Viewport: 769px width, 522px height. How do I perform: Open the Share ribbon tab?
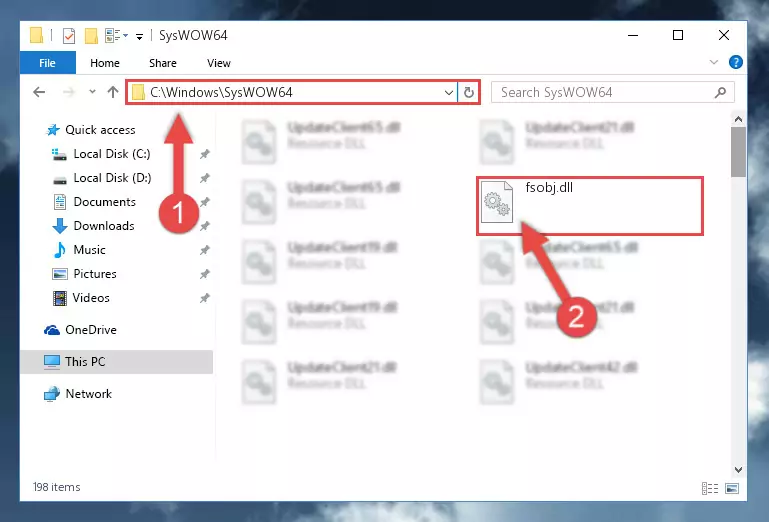[162, 63]
